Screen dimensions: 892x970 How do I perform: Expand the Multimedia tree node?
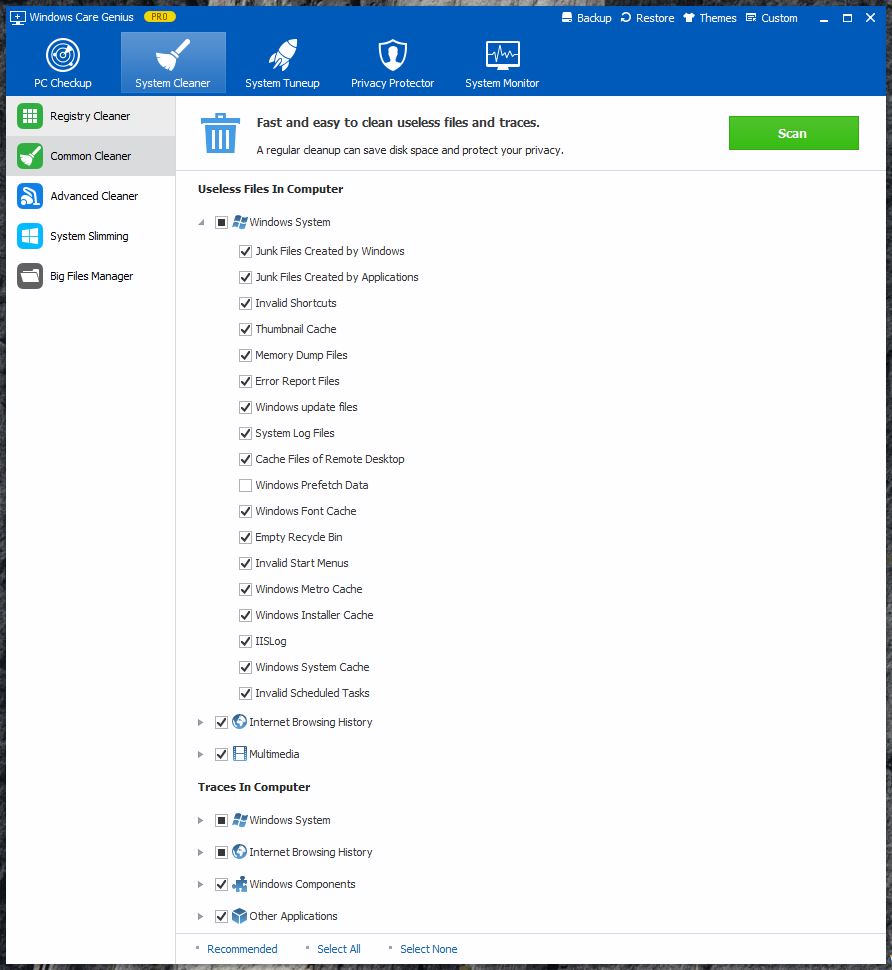pyautogui.click(x=200, y=754)
